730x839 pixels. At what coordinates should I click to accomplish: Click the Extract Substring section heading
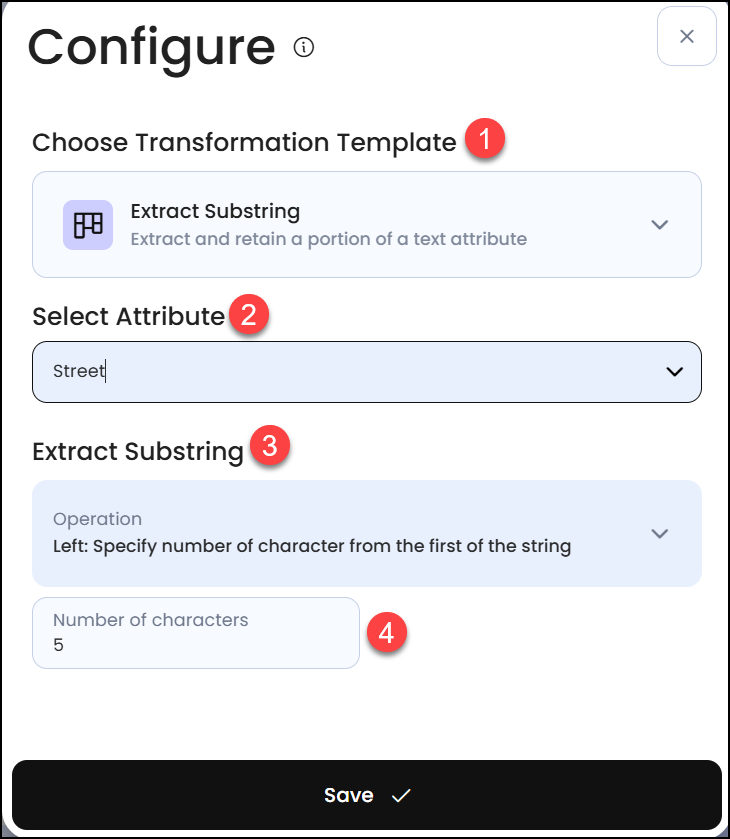[137, 451]
